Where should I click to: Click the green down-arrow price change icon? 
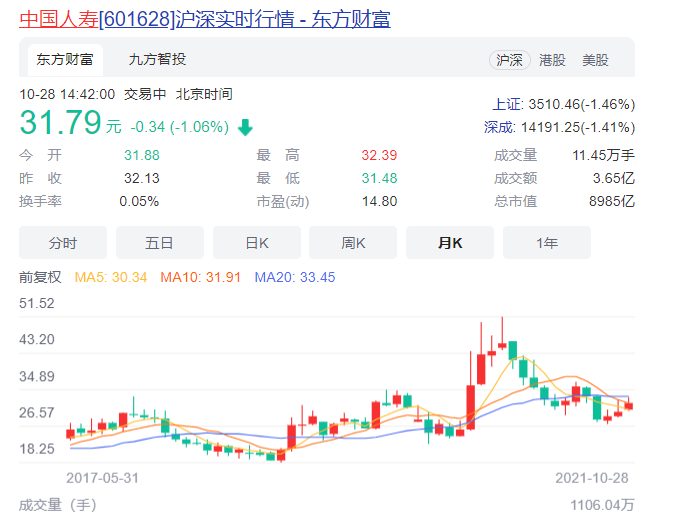tap(245, 127)
